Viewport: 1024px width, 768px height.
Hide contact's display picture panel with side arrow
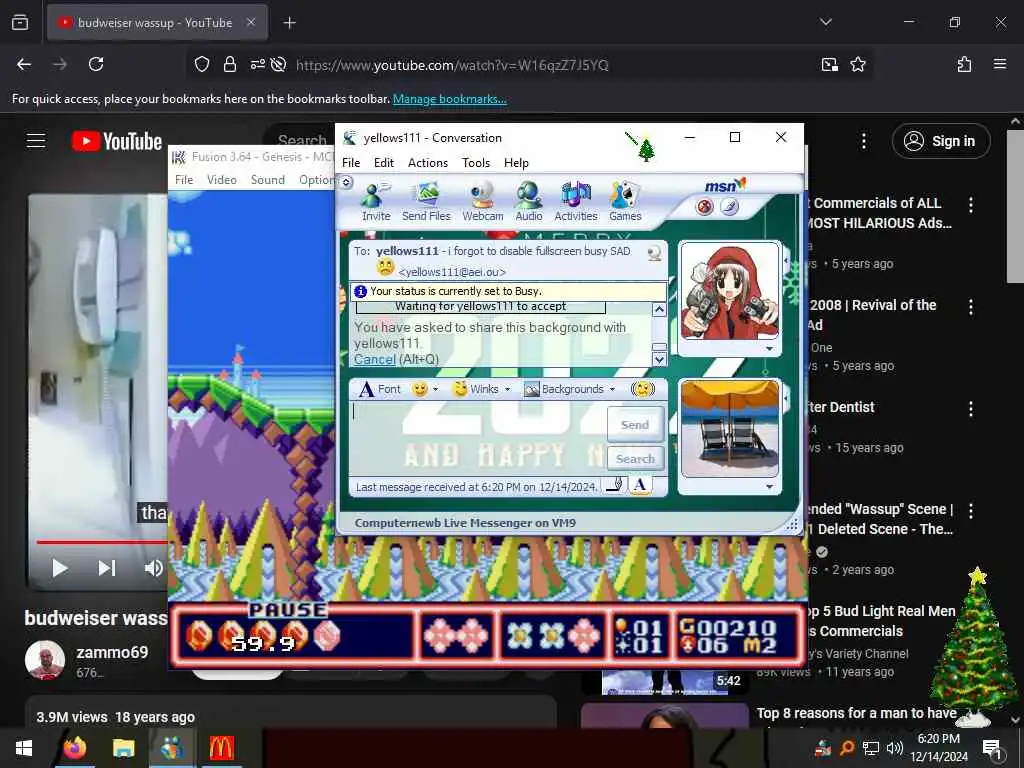(786, 260)
